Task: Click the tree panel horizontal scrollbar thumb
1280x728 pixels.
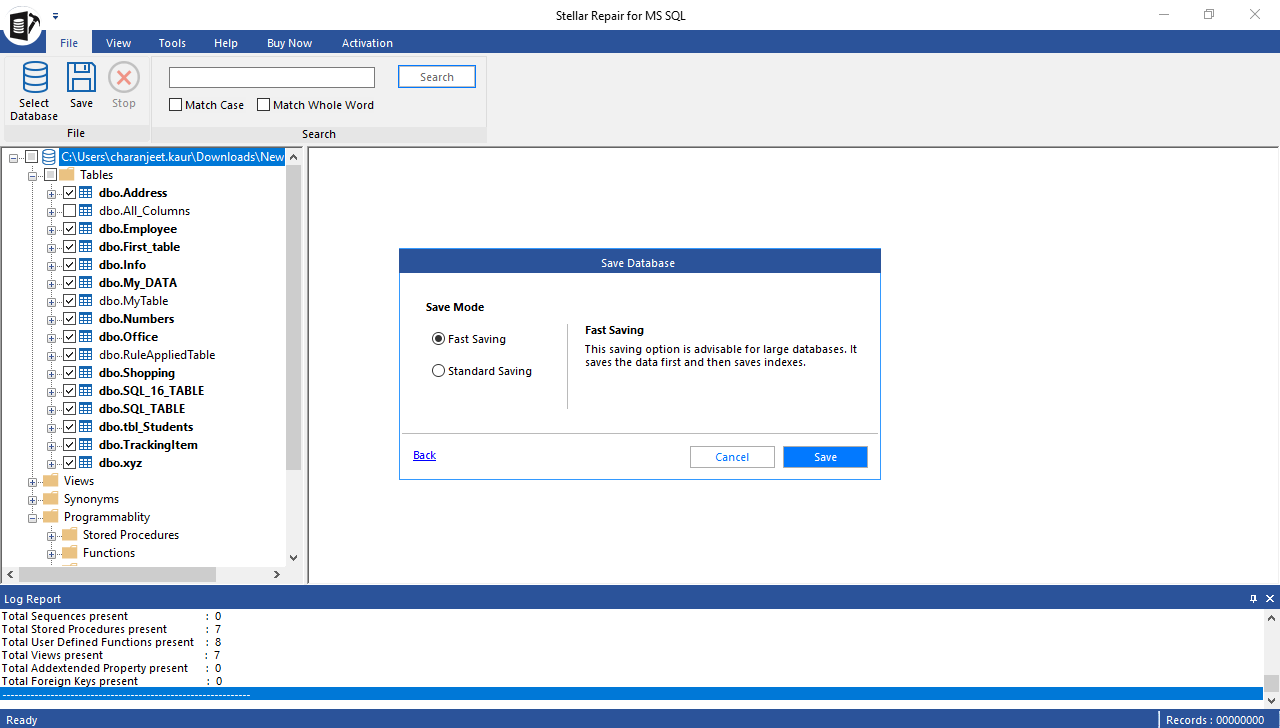Action: 117,575
